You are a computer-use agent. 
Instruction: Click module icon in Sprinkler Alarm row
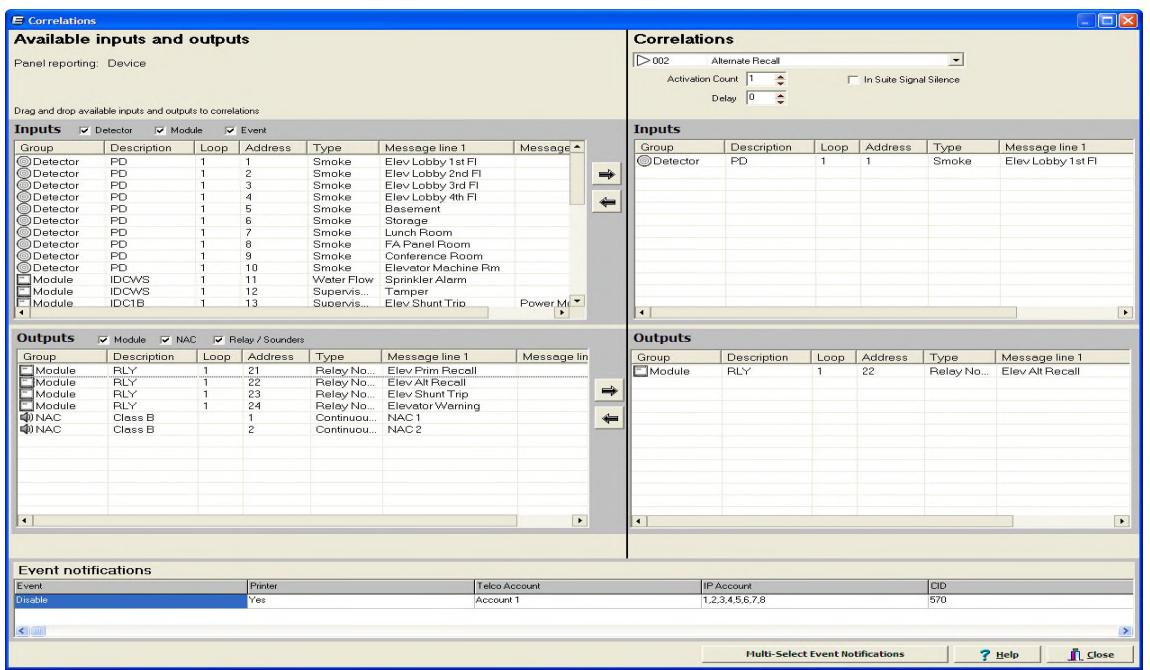pos(24,279)
